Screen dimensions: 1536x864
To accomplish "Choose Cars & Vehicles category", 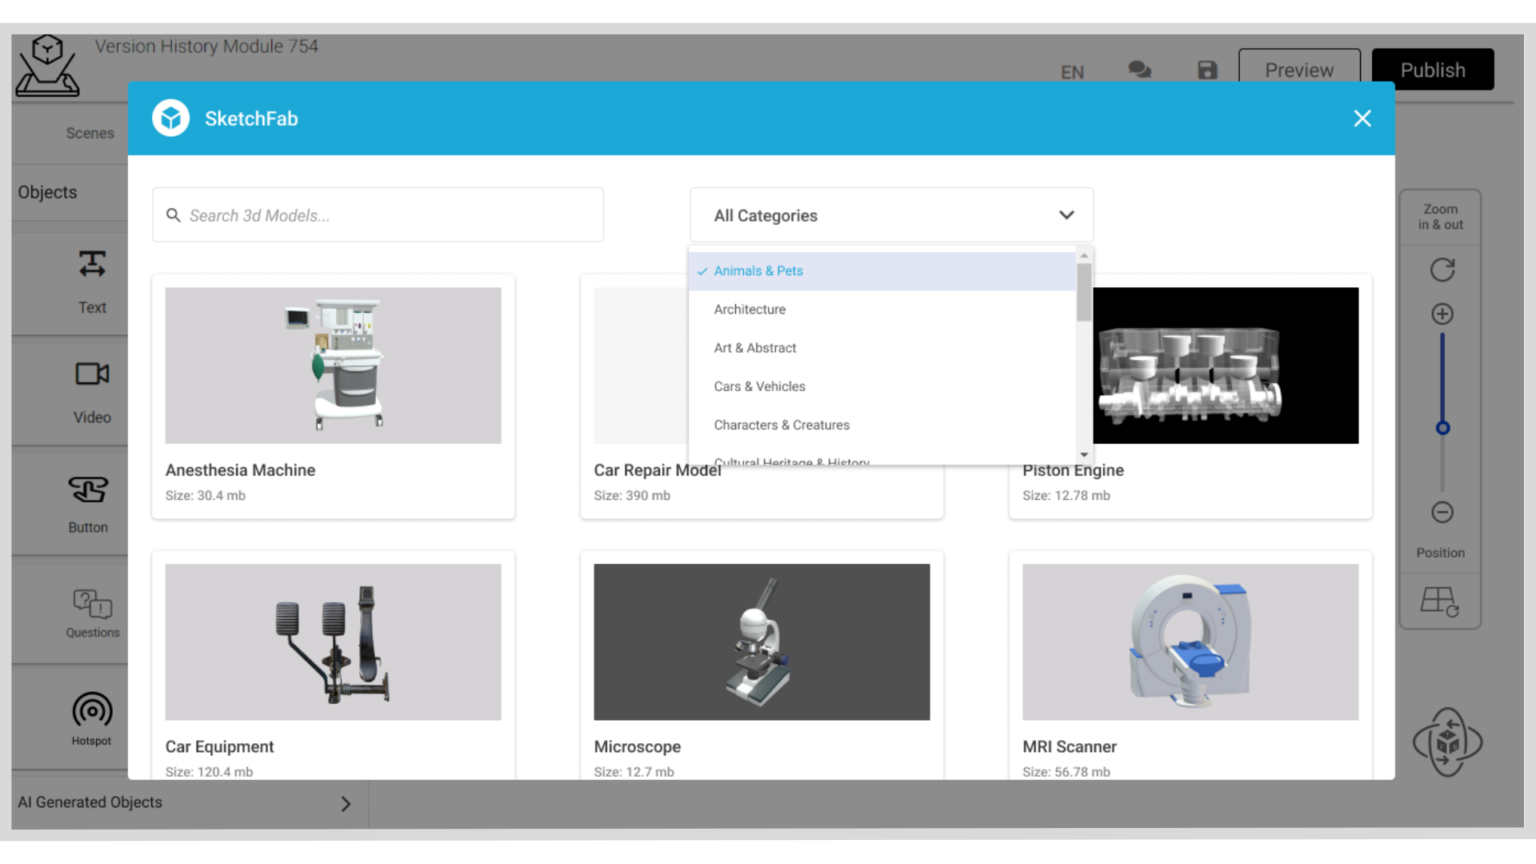I will [882, 386].
